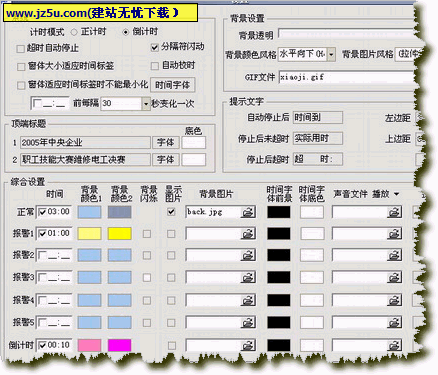This screenshot has width=438, height=375.
Task: Click back.jpg background image field
Action: [x=213, y=212]
